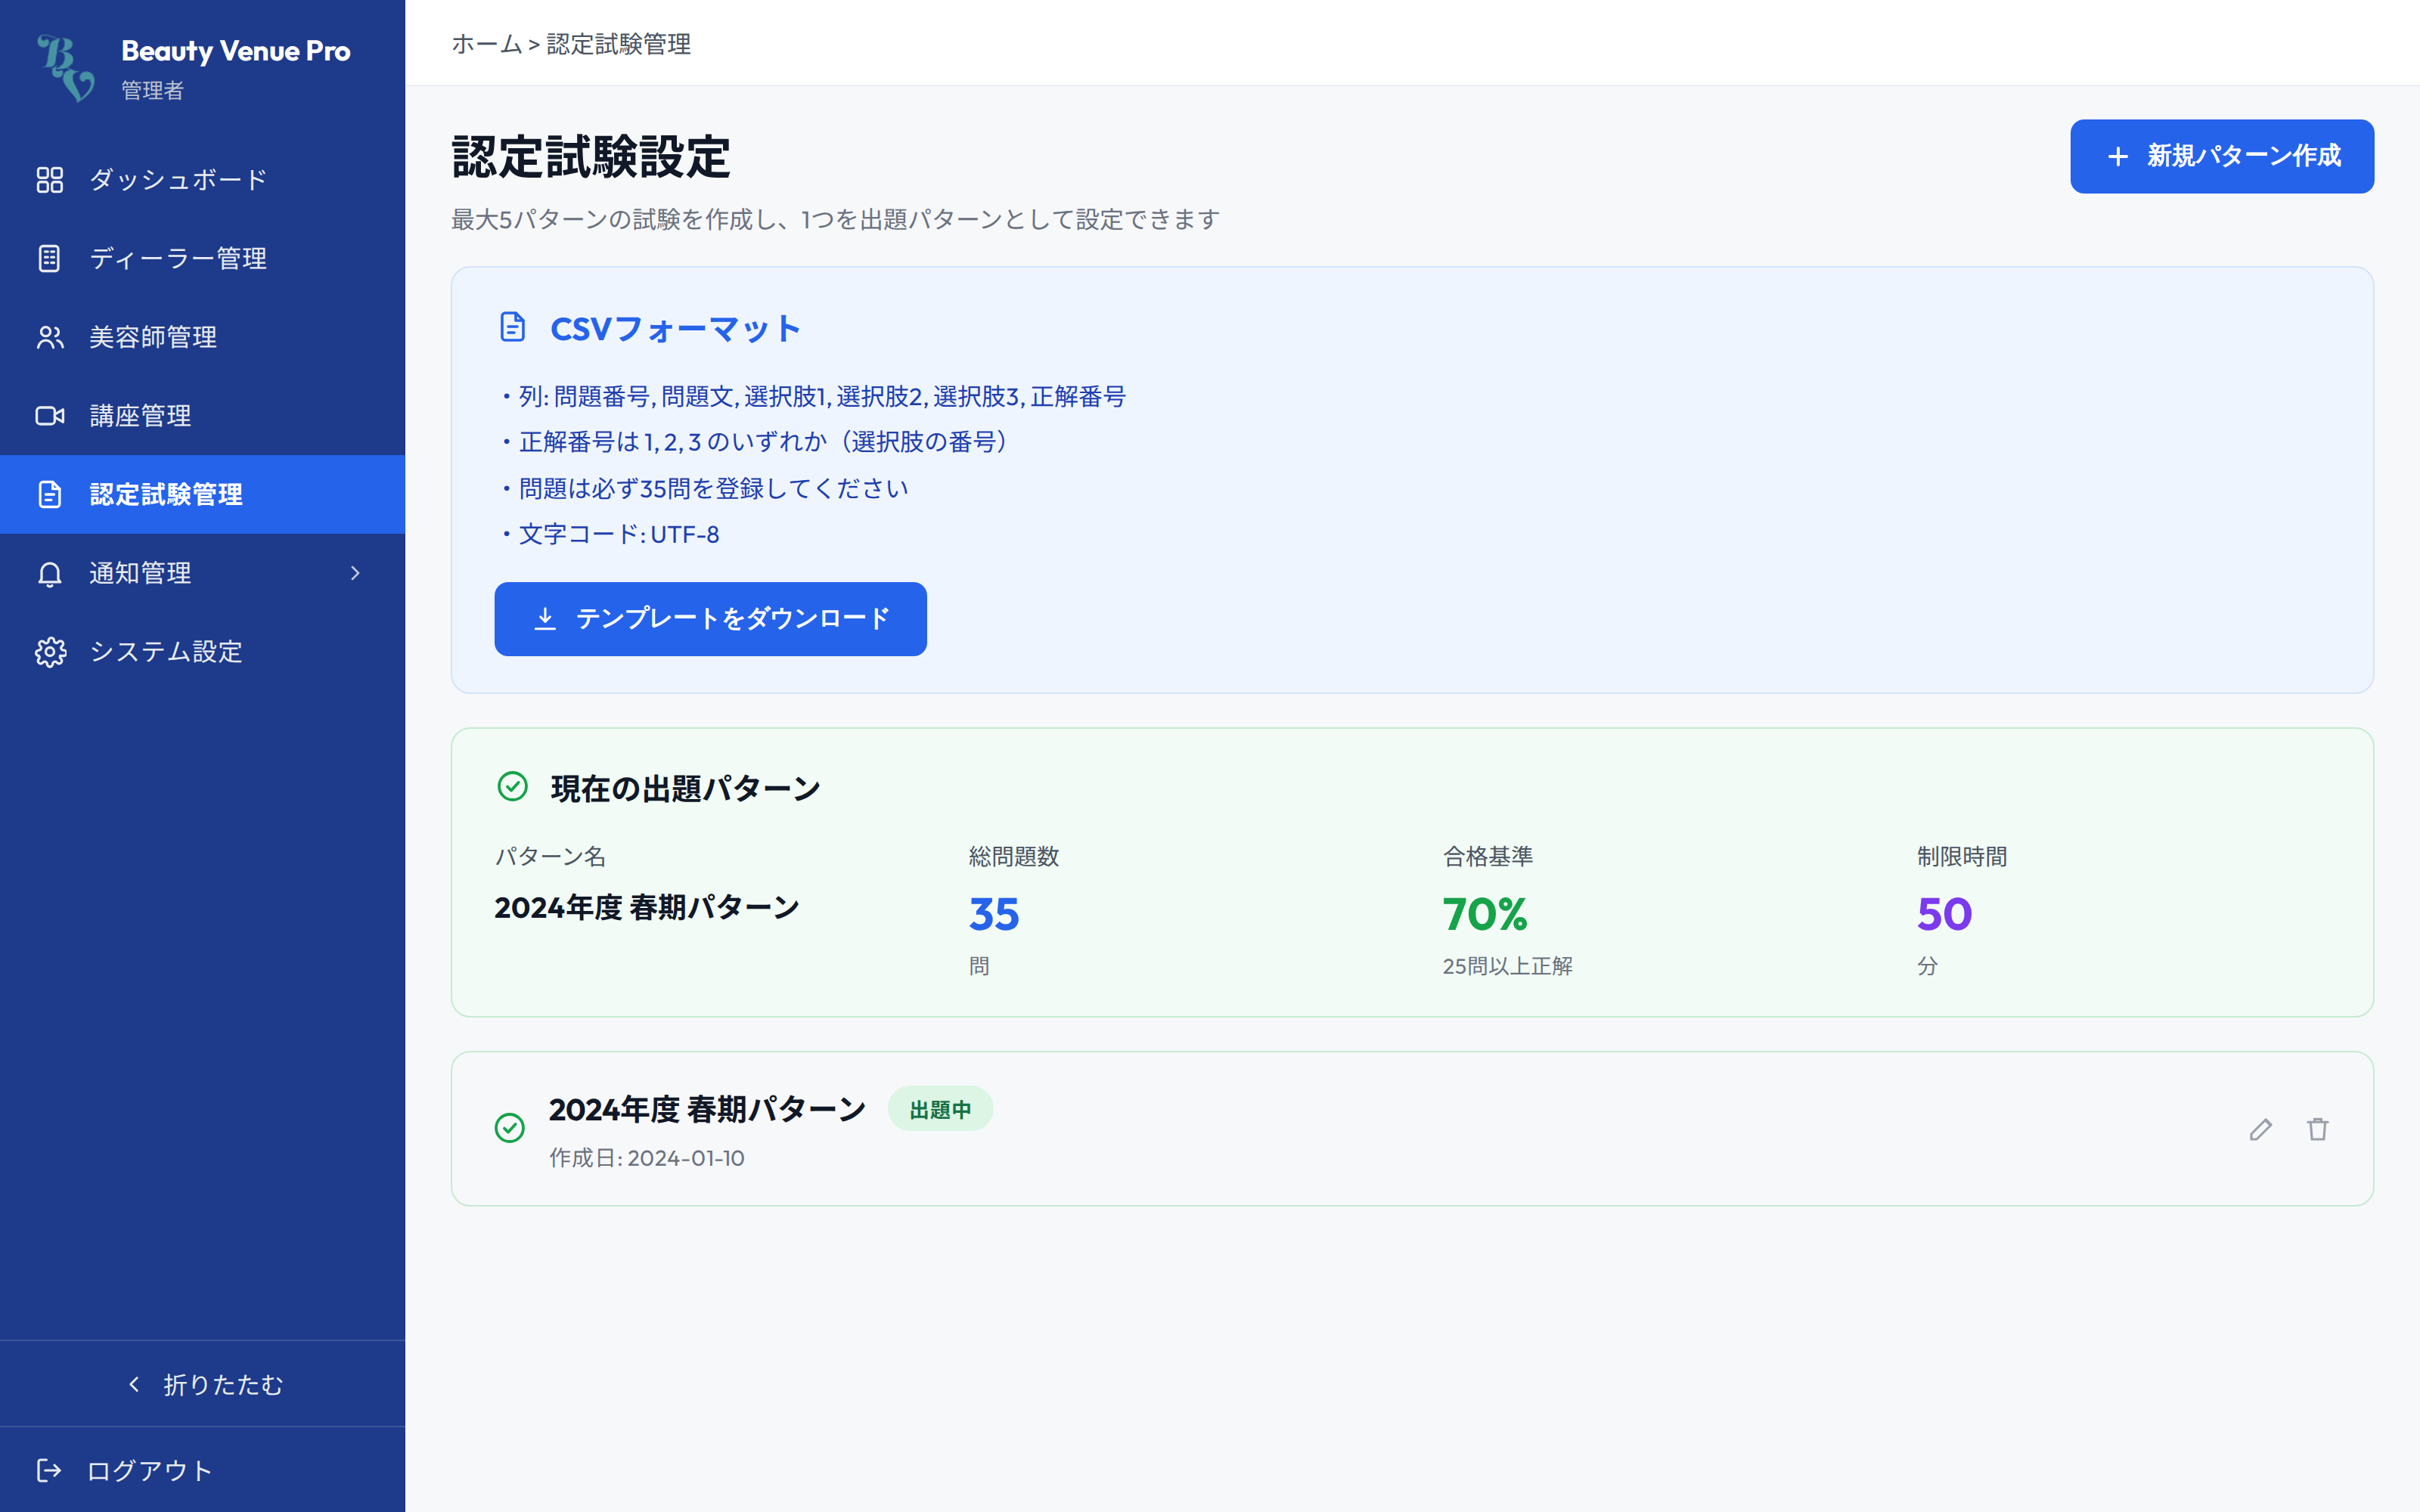Click 25問以上正解 text
The image size is (2420, 1512).
click(x=1507, y=966)
